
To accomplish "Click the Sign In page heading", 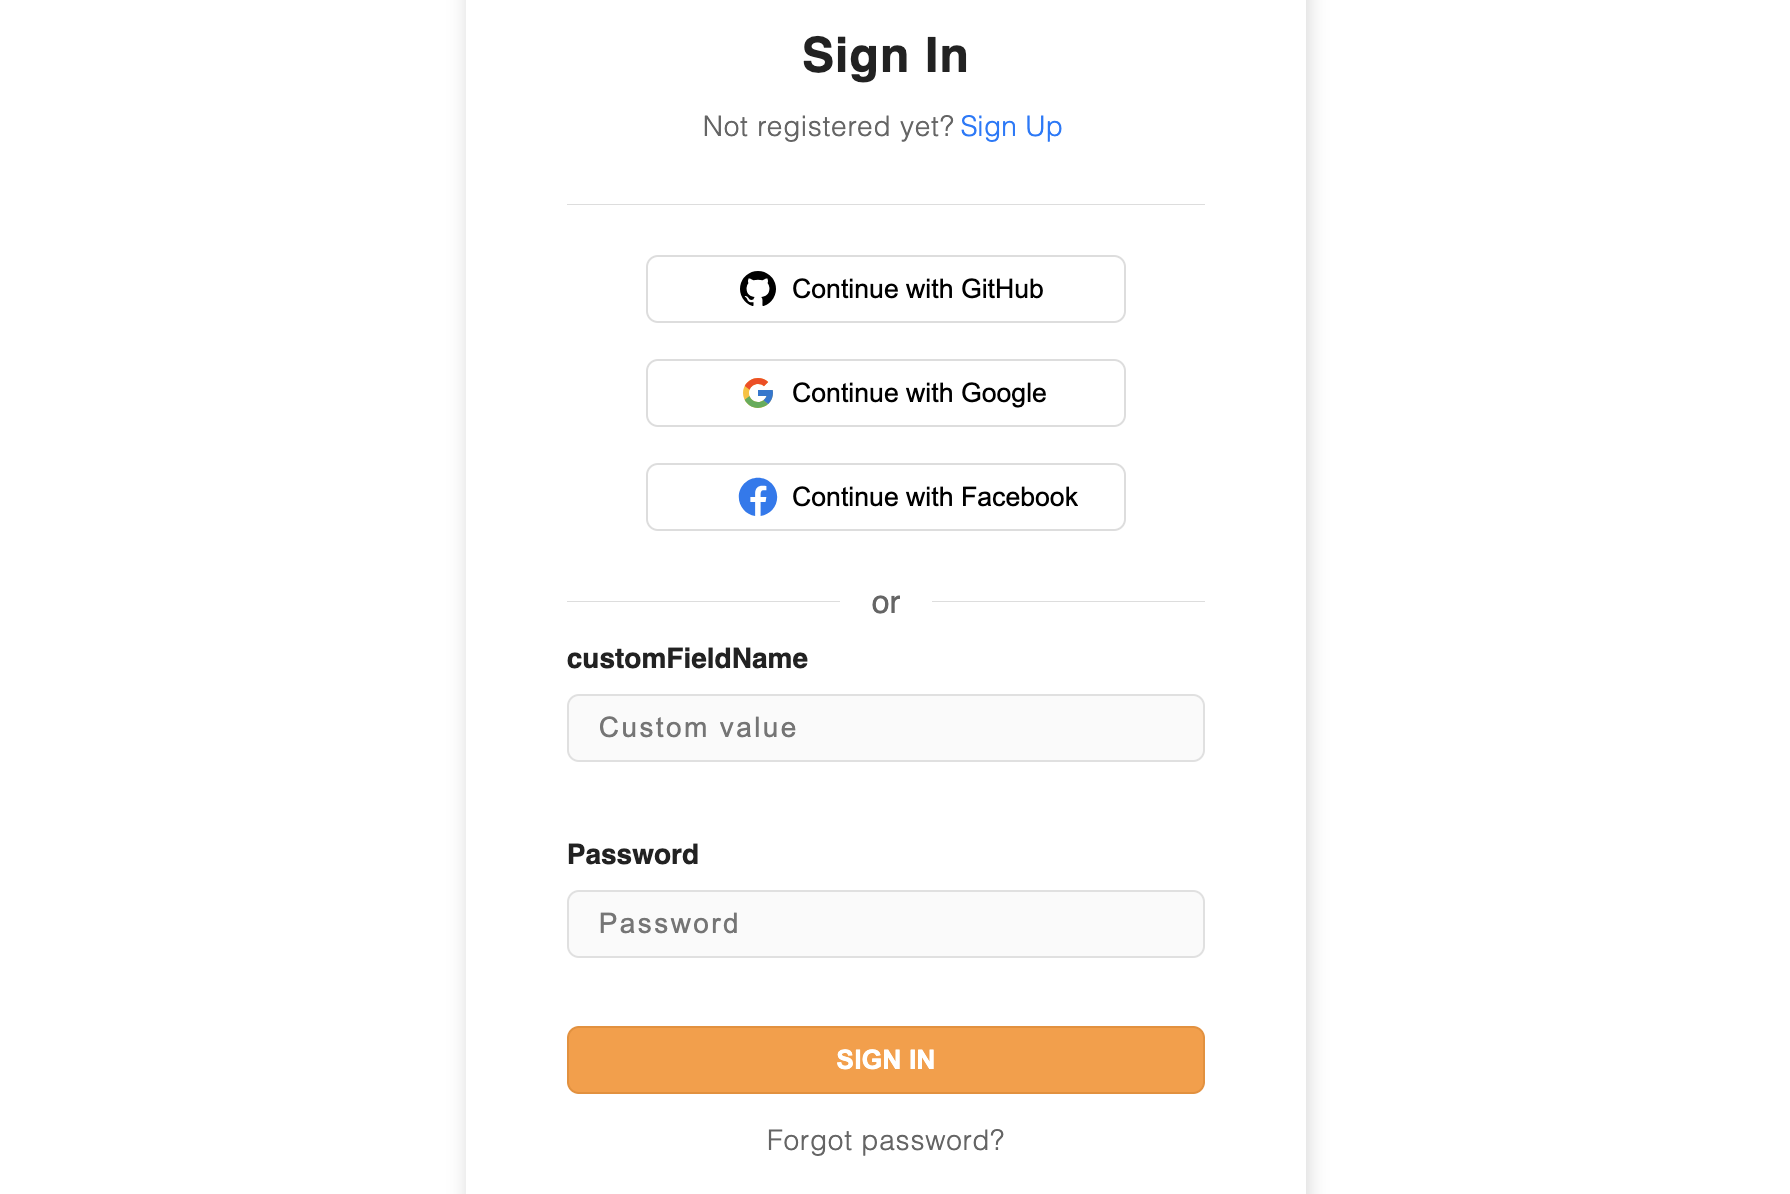I will click(885, 55).
